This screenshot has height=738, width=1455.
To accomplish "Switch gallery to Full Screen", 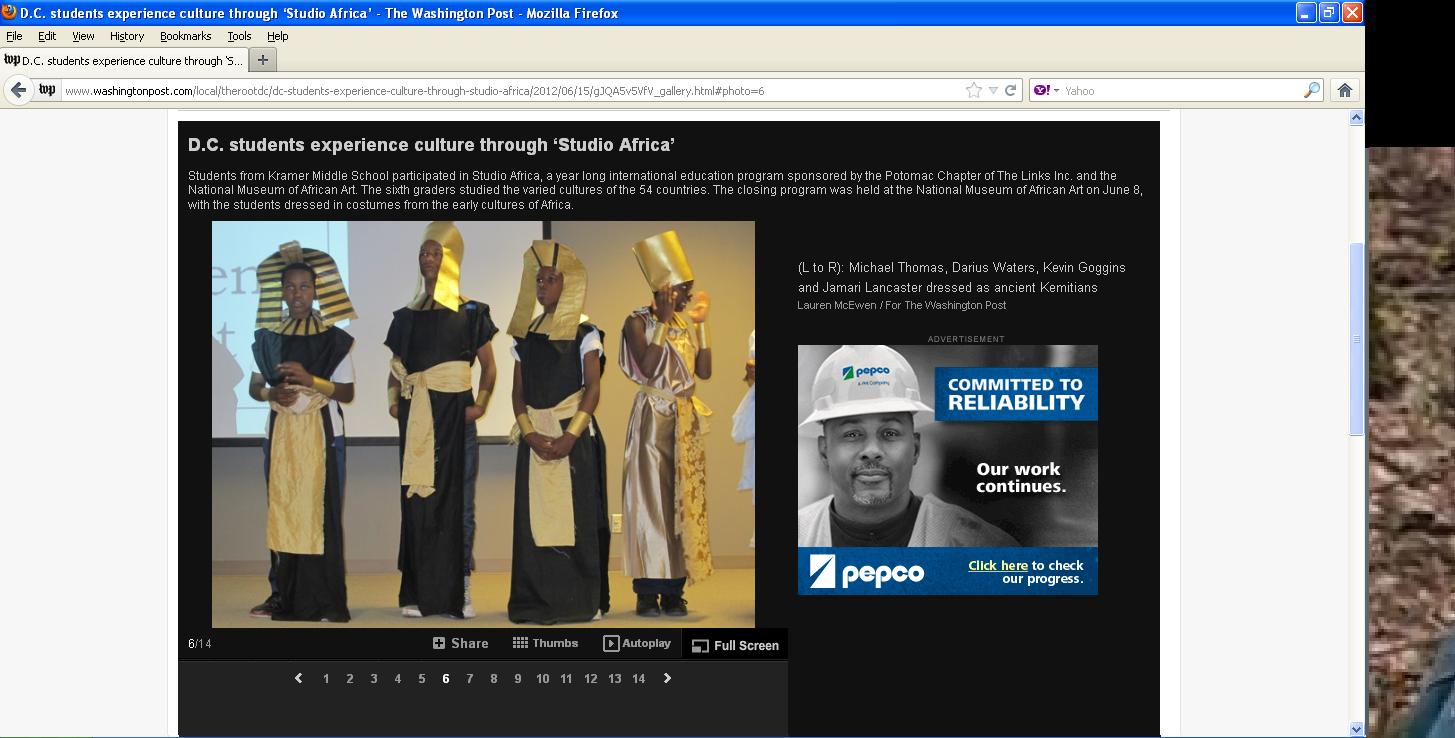I will pyautogui.click(x=735, y=645).
